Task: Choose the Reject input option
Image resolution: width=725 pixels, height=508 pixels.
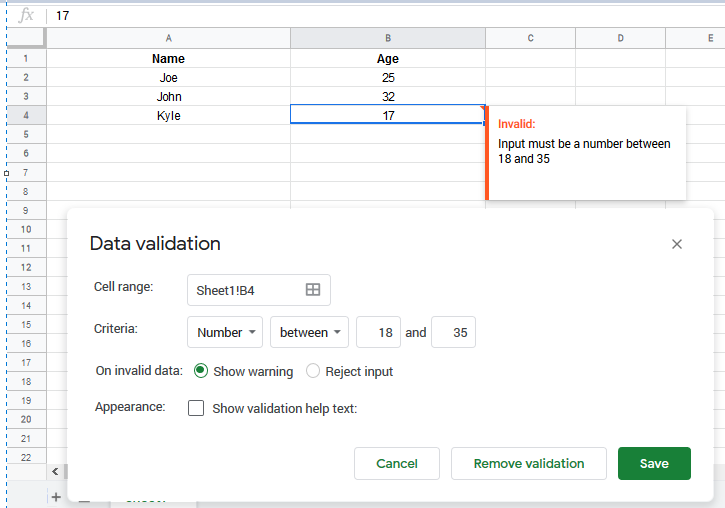Action: (313, 371)
